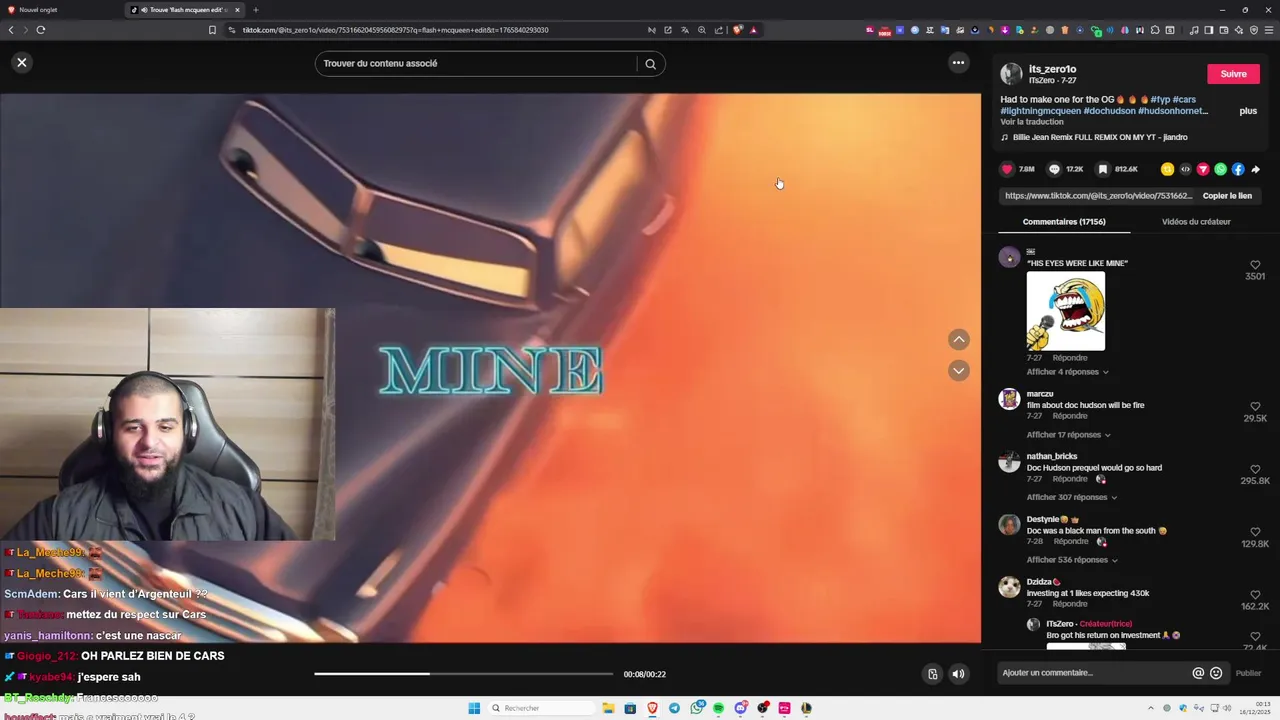Focus 'Ajouter un commentaire' field

click(1093, 673)
